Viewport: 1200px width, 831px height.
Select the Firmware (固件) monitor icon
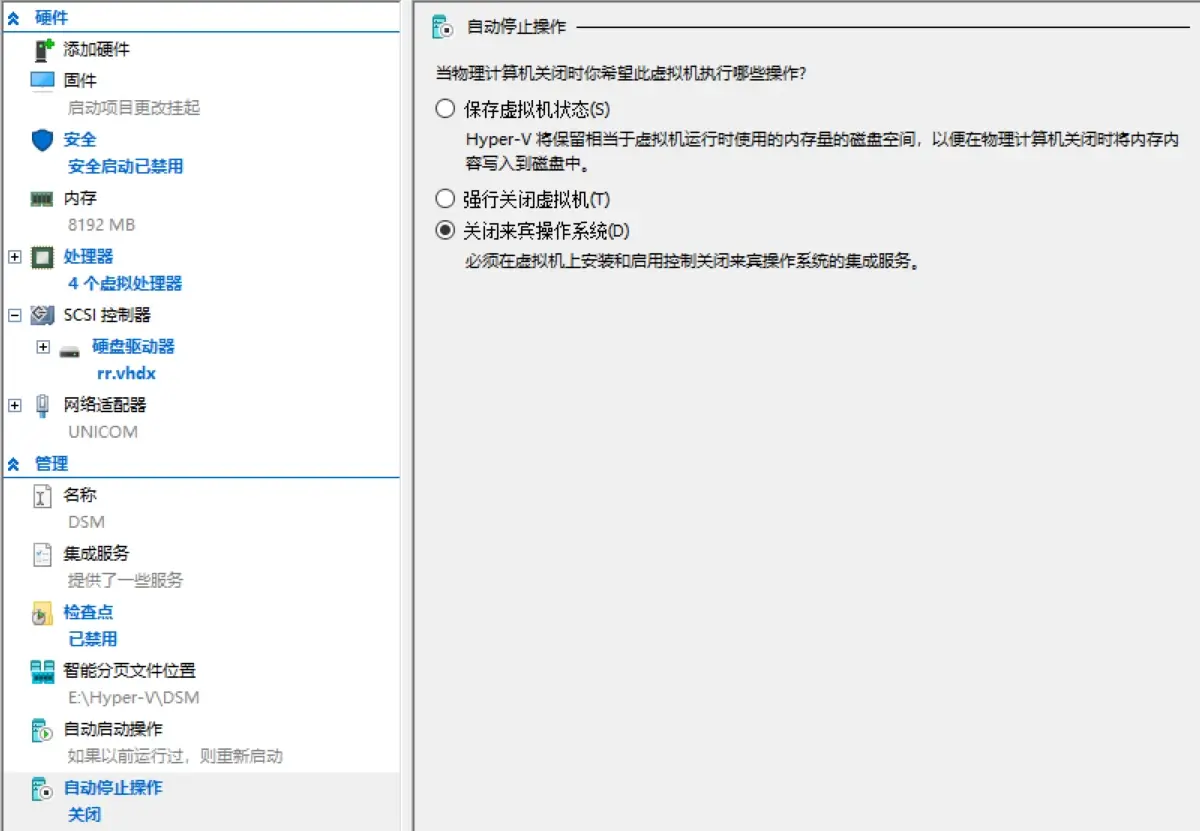42,81
